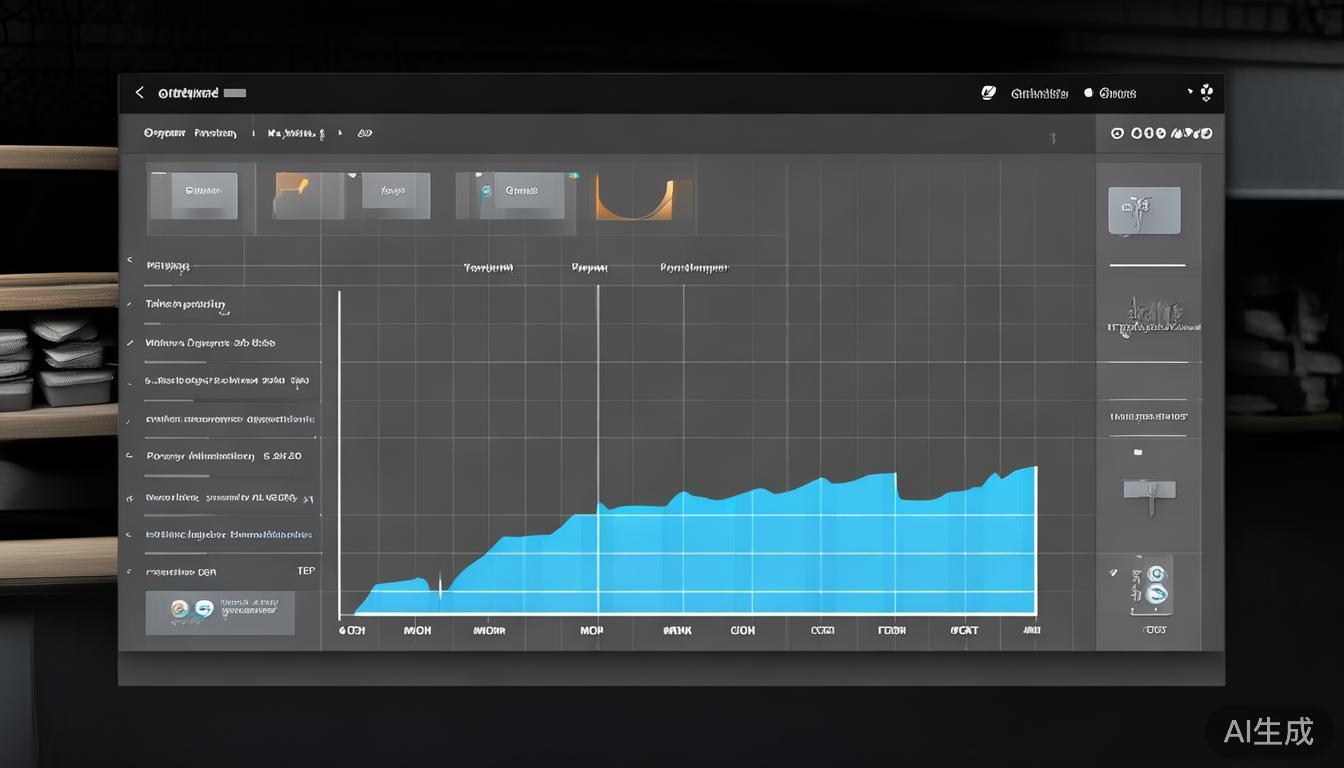The width and height of the screenshot is (1344, 768).
Task: Expand the left list row ending in TEP
Action: [x=129, y=572]
